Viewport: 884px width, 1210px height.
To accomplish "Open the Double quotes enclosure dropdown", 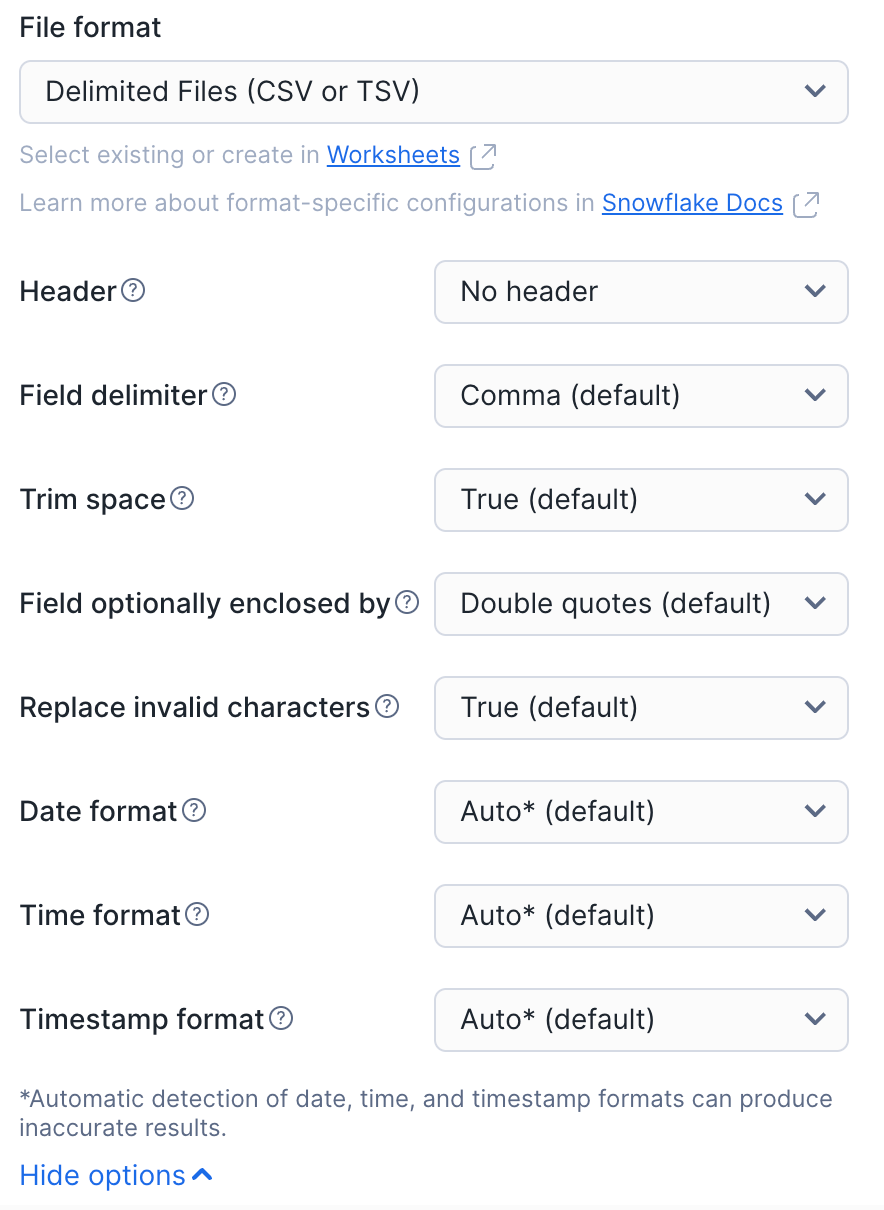I will (x=641, y=604).
